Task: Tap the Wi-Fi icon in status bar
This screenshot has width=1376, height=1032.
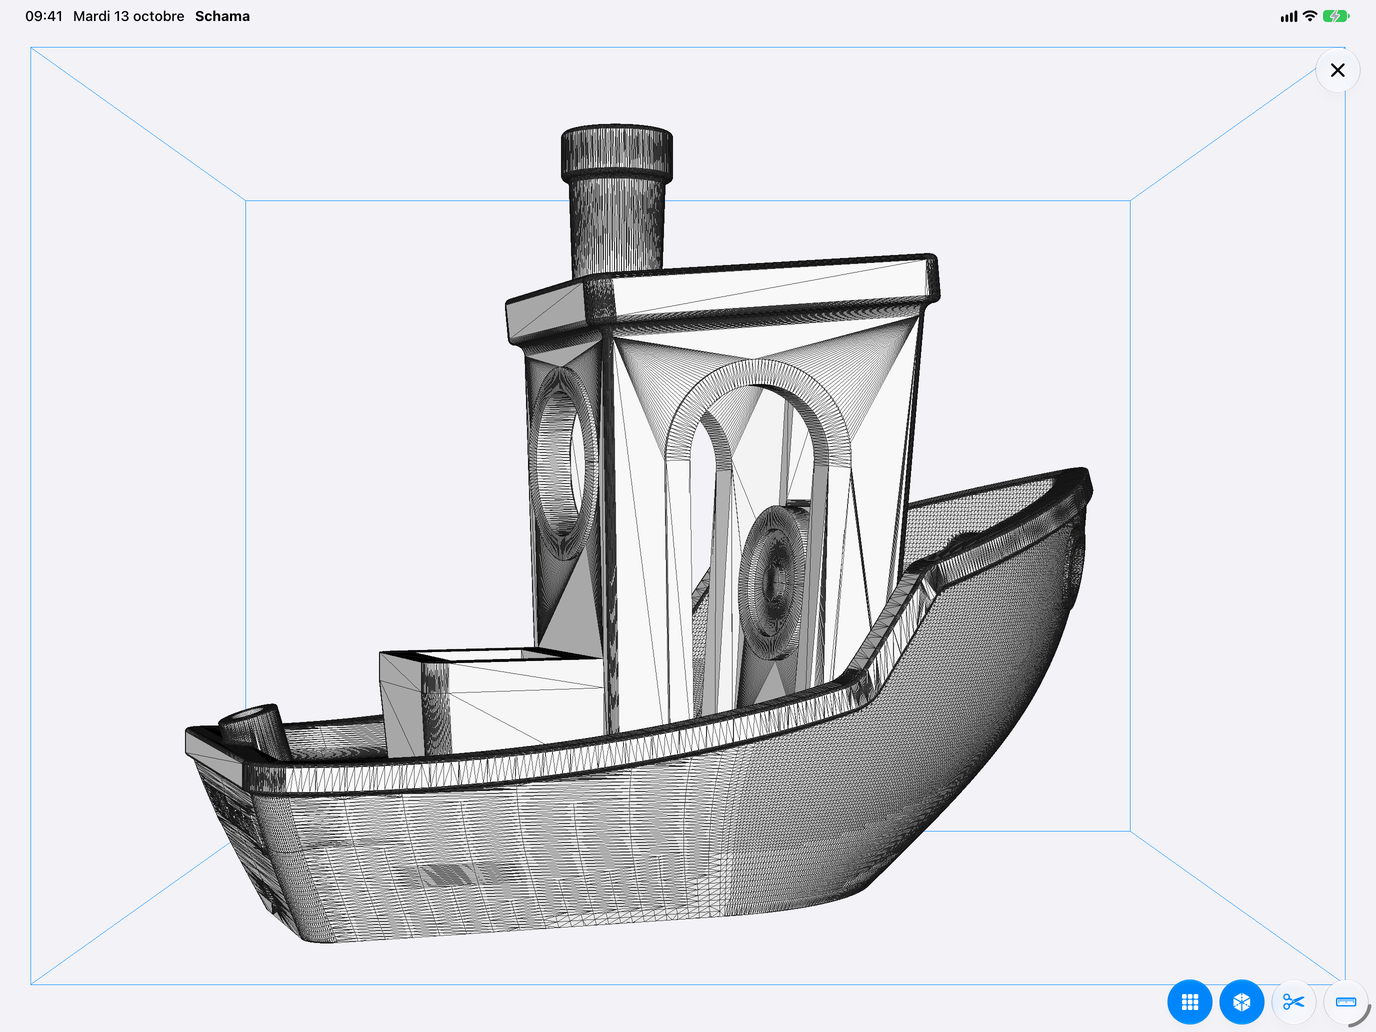Action: pos(1310,16)
